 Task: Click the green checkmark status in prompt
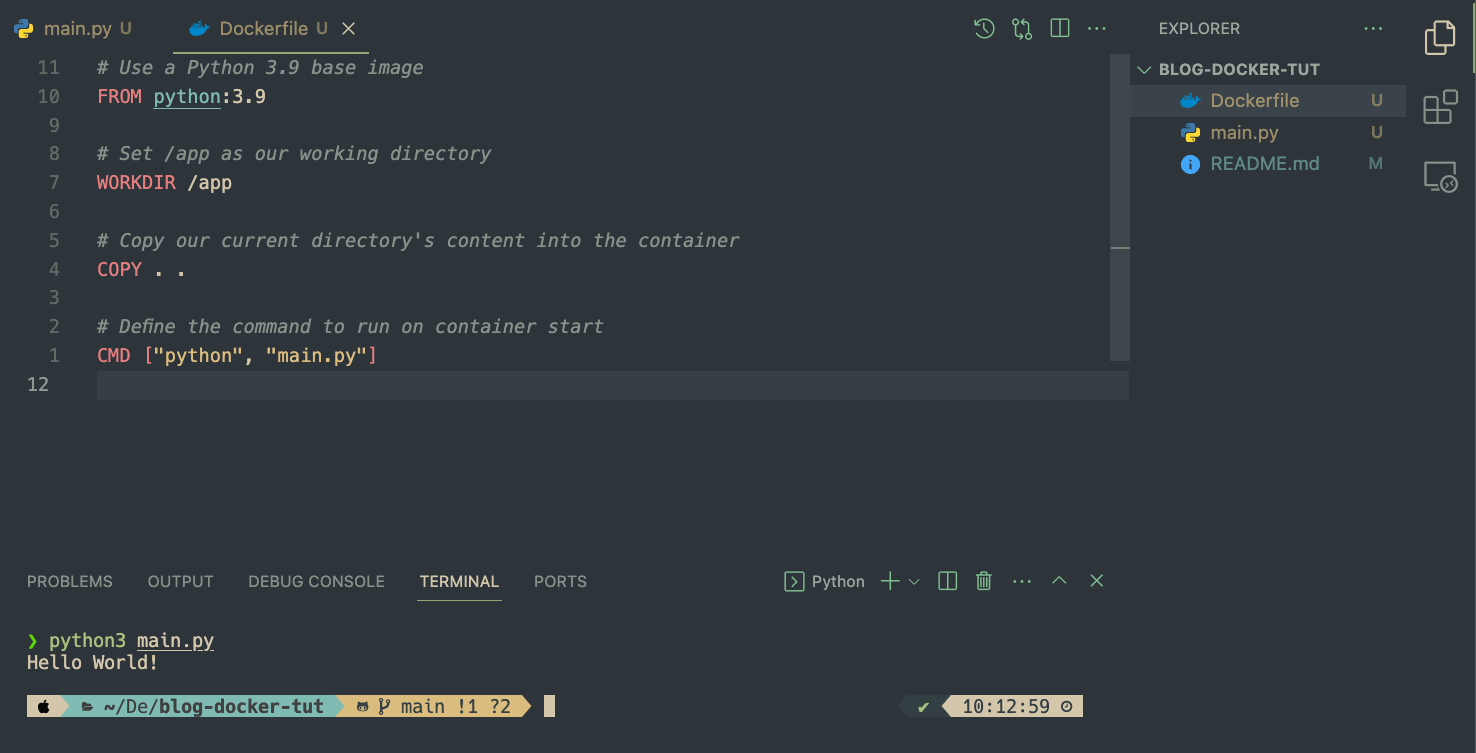click(x=923, y=708)
